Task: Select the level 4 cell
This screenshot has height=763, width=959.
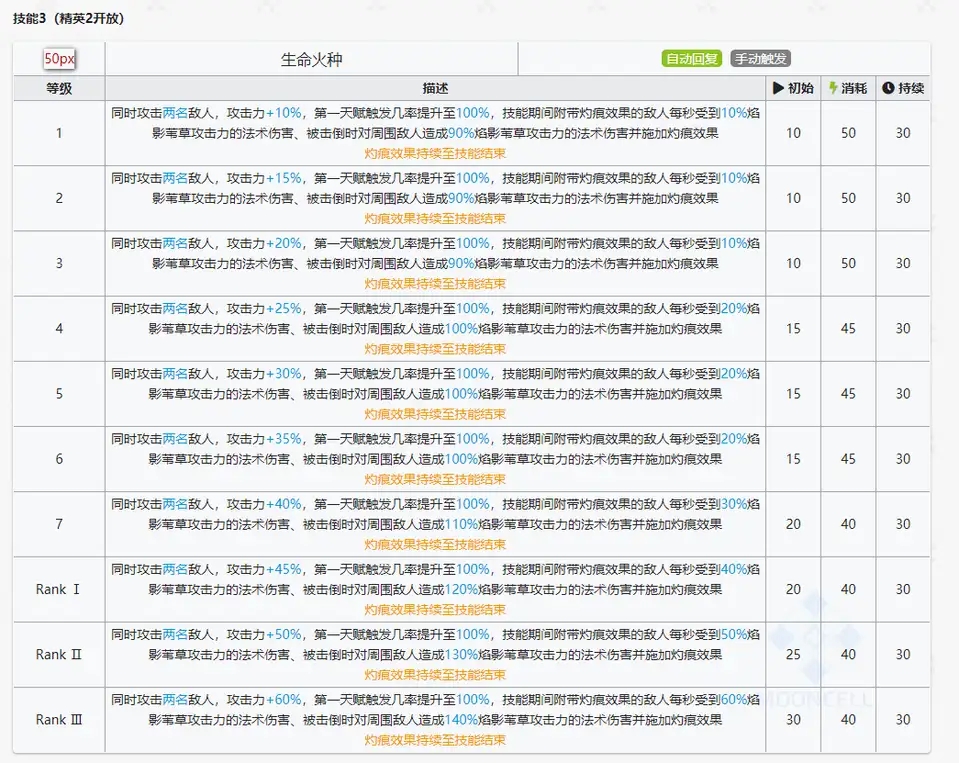Action: (x=59, y=328)
